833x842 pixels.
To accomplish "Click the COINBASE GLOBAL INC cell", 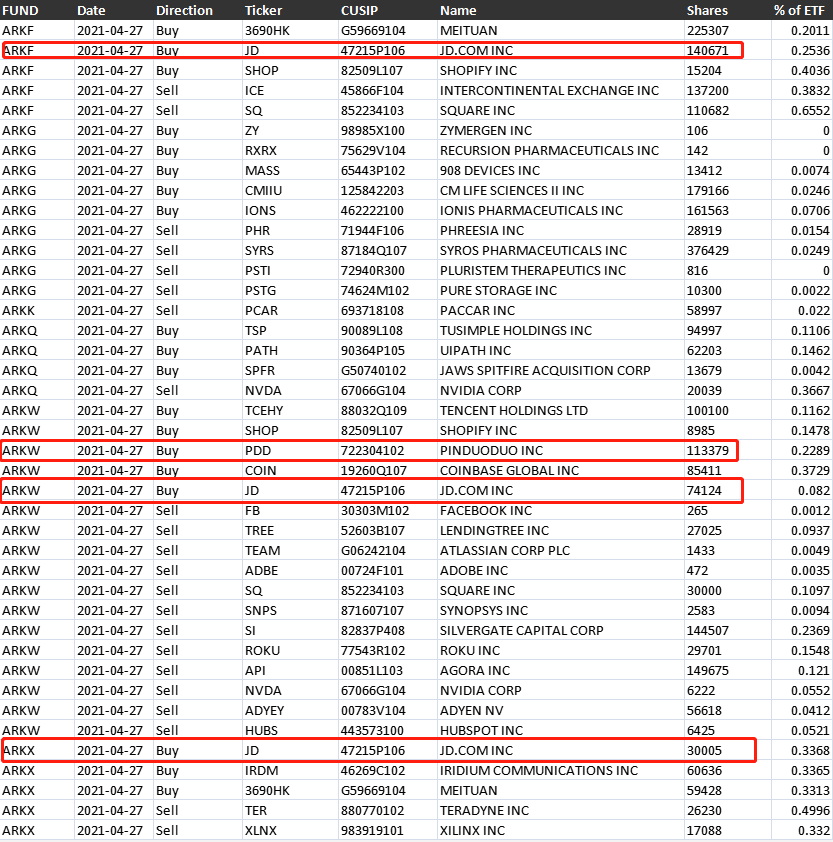I will point(509,470).
